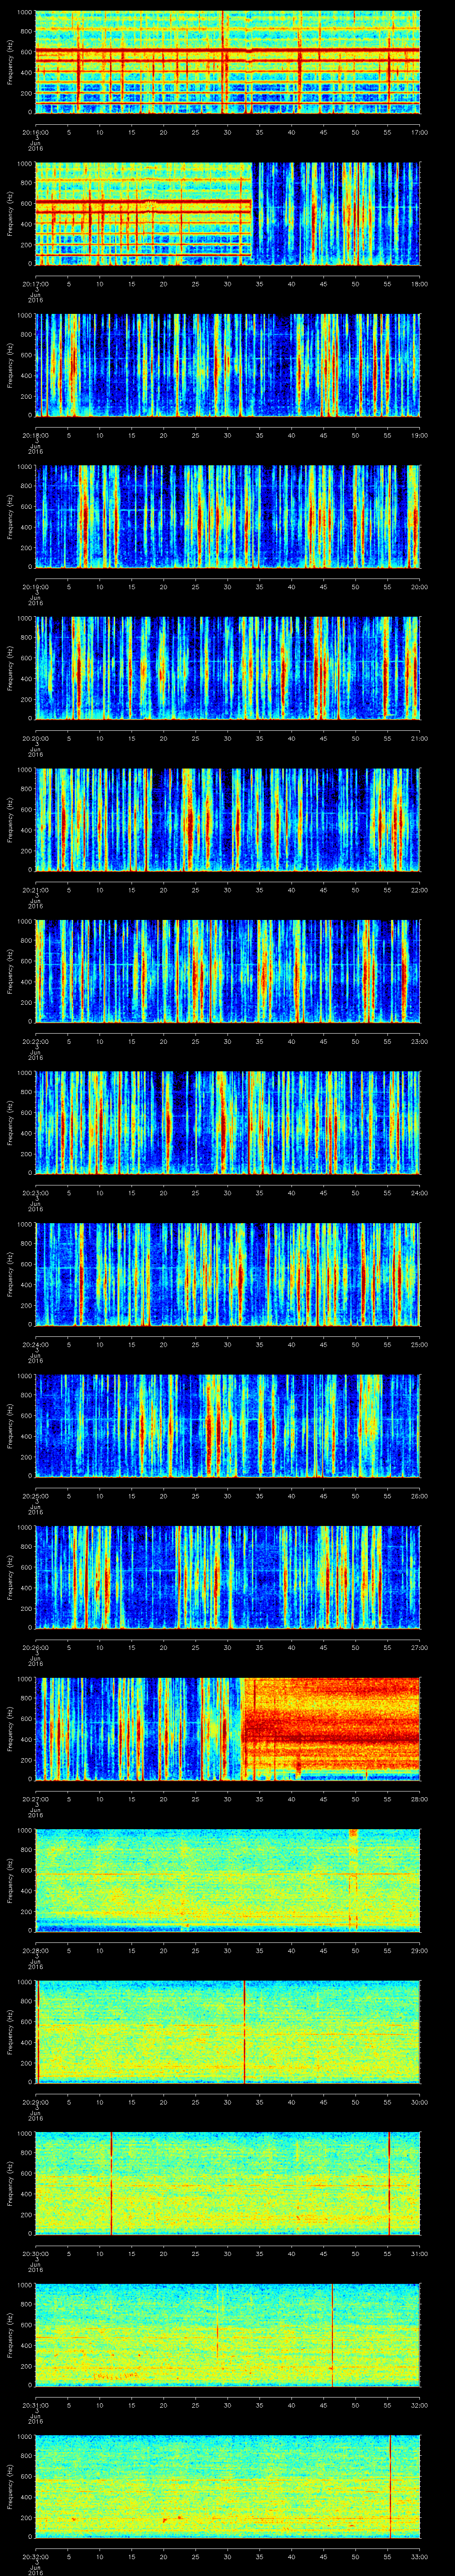
Task: Click the '20:22:00' start time label
Action: coord(36,1041)
